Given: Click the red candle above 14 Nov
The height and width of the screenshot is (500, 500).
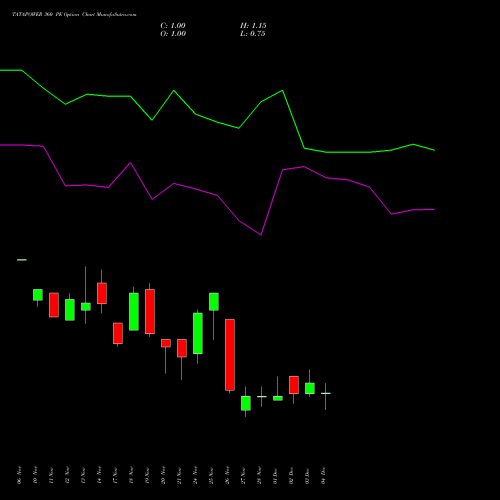Looking at the screenshot, I should 102,293.
